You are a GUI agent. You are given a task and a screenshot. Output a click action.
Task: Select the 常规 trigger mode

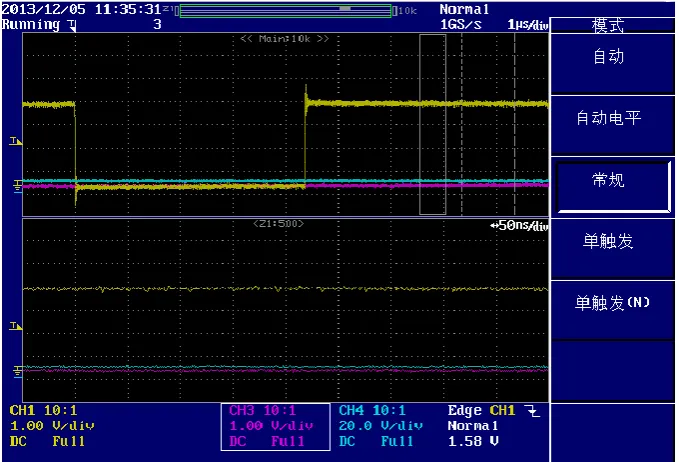point(612,187)
